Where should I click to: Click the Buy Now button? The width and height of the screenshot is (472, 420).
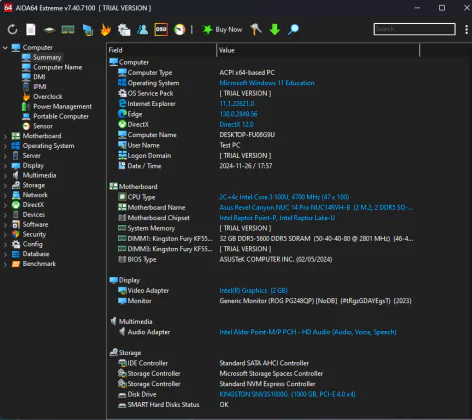pyautogui.click(x=222, y=30)
